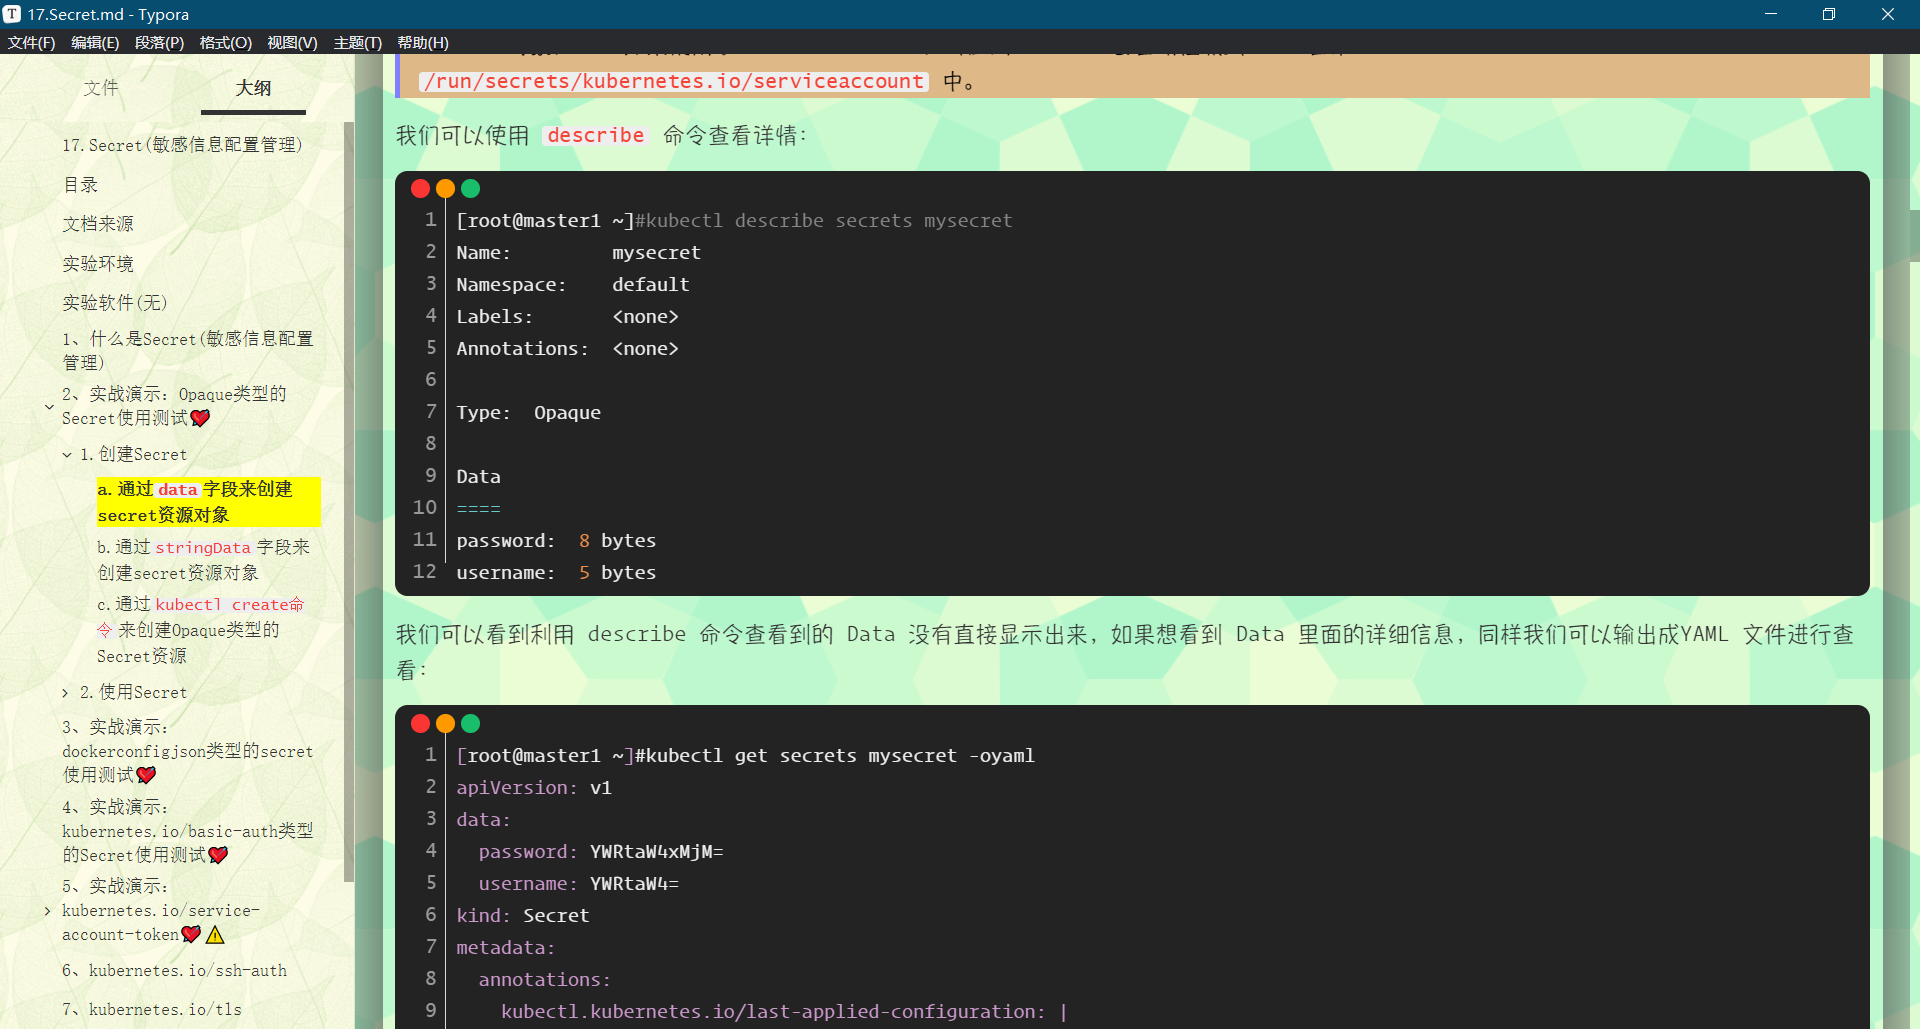Click the paragraph starting 我们可以看到利用 describe
Viewport: 1920px width, 1029px height.
pos(1125,651)
